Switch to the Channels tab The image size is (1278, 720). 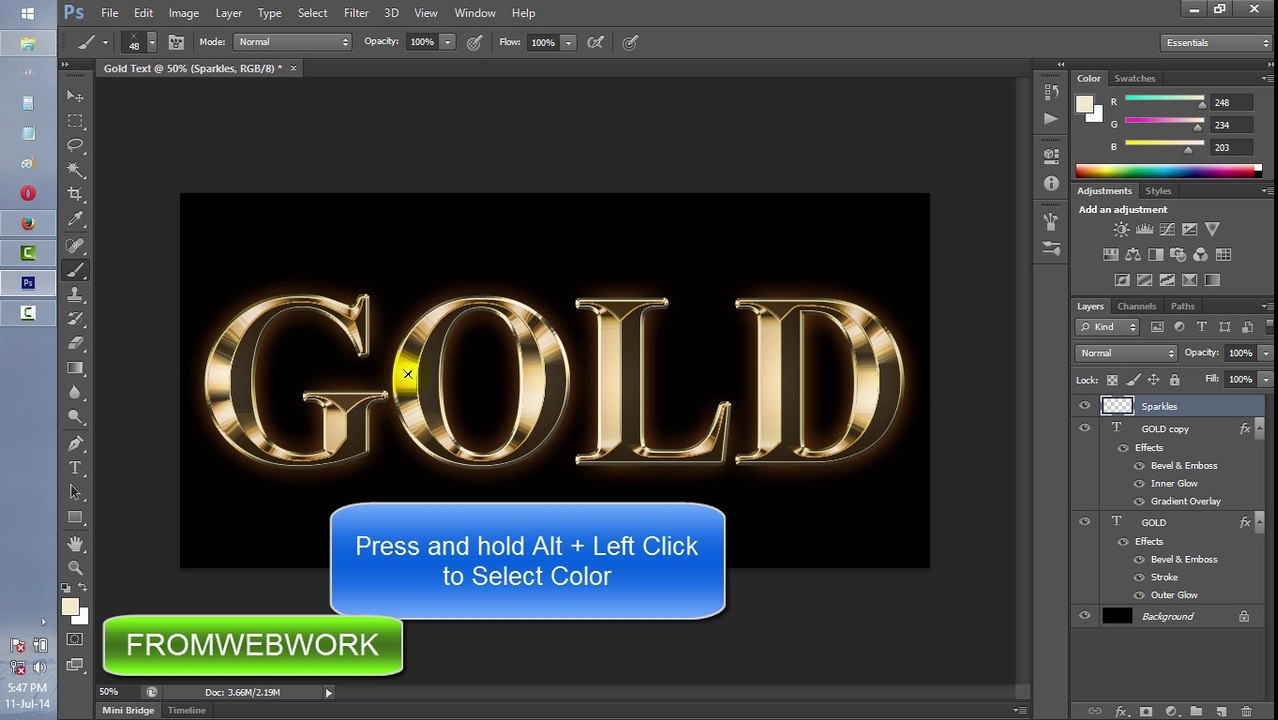(x=1136, y=306)
